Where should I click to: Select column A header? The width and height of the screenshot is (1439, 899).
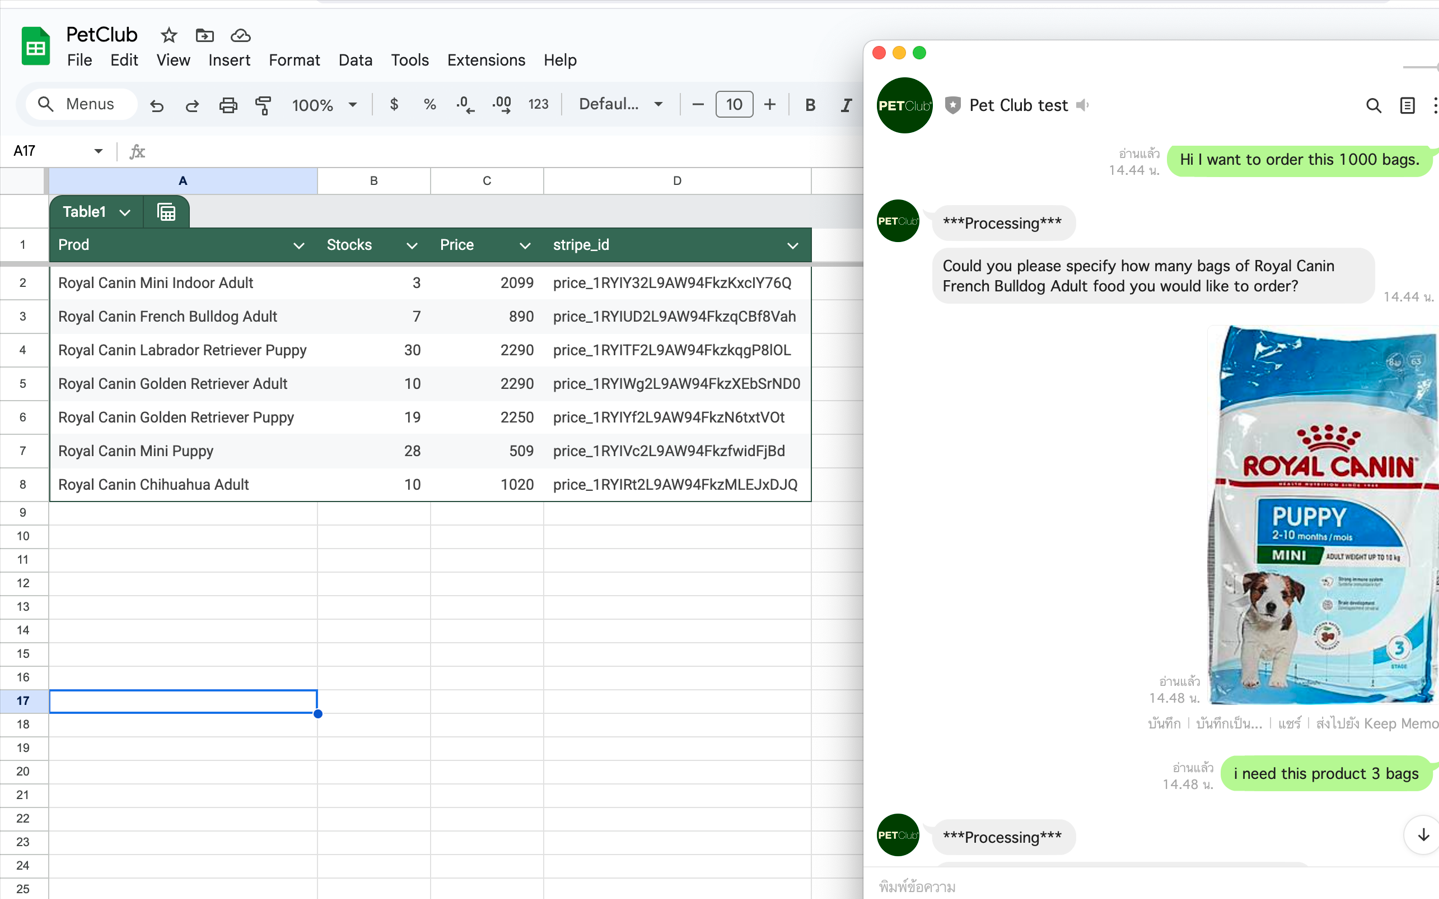coord(183,181)
